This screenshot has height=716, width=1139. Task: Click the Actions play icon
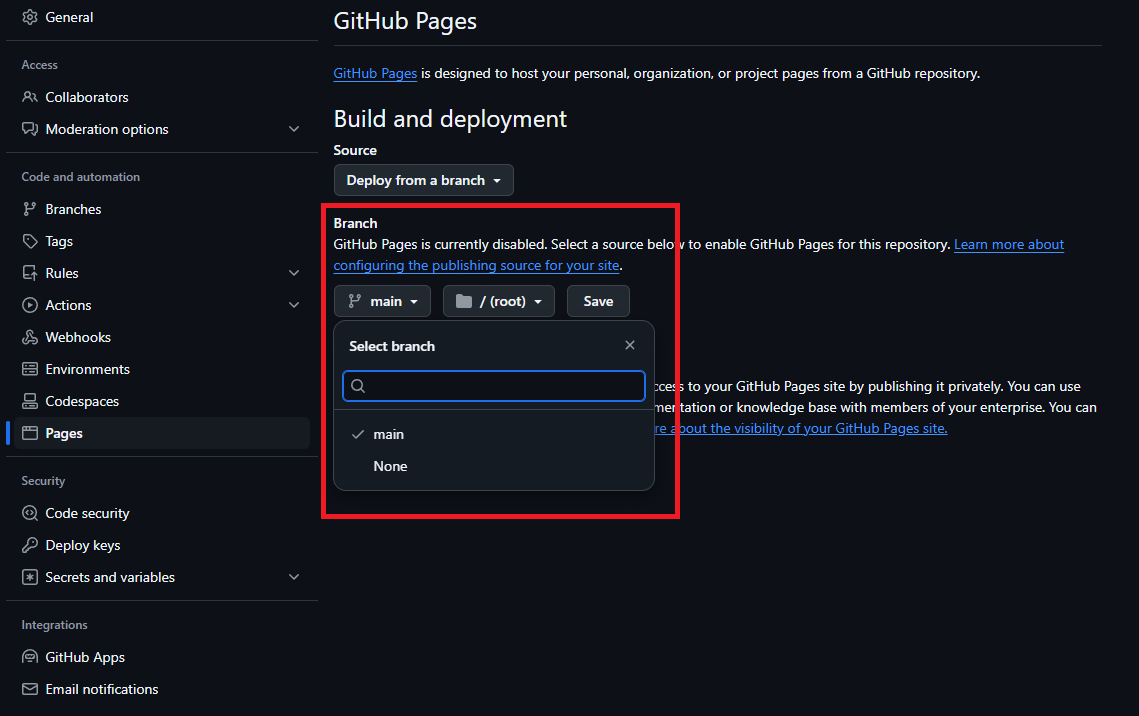click(x=30, y=305)
